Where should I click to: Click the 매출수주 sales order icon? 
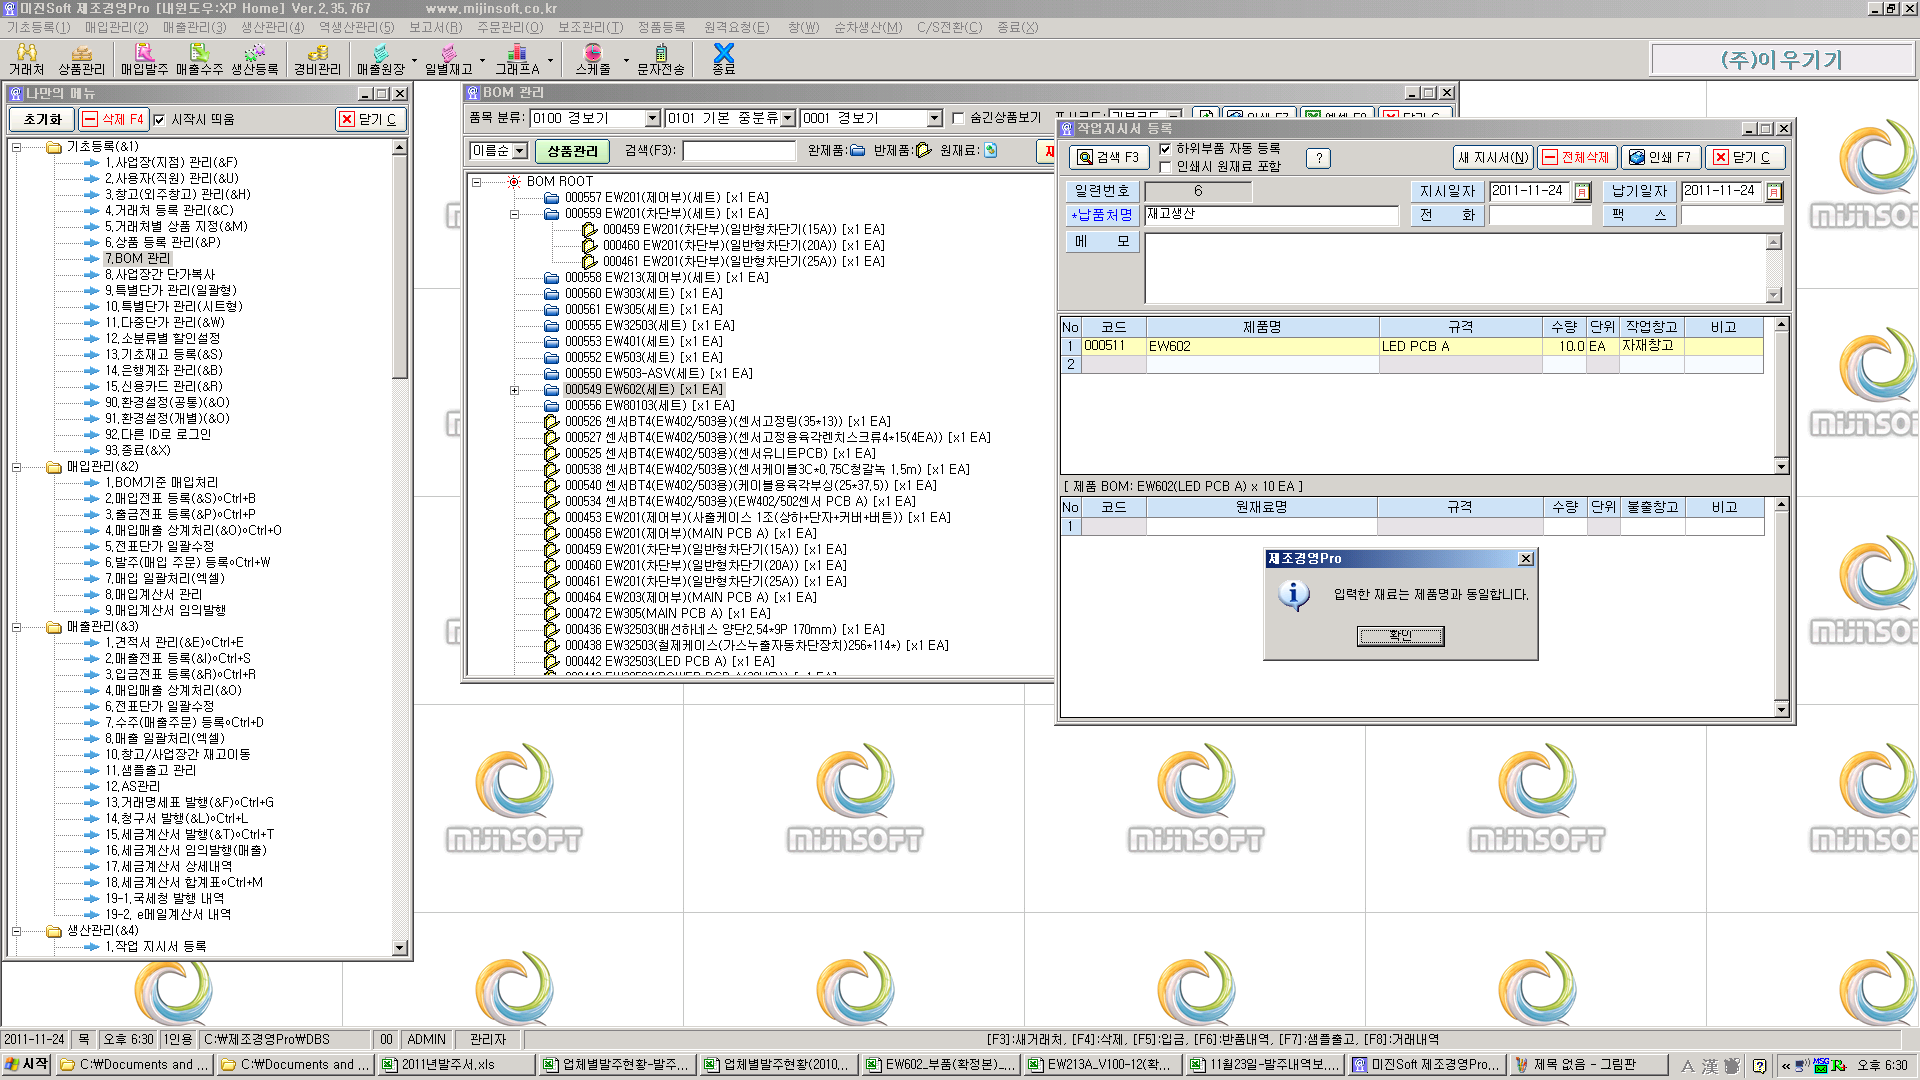(x=200, y=59)
